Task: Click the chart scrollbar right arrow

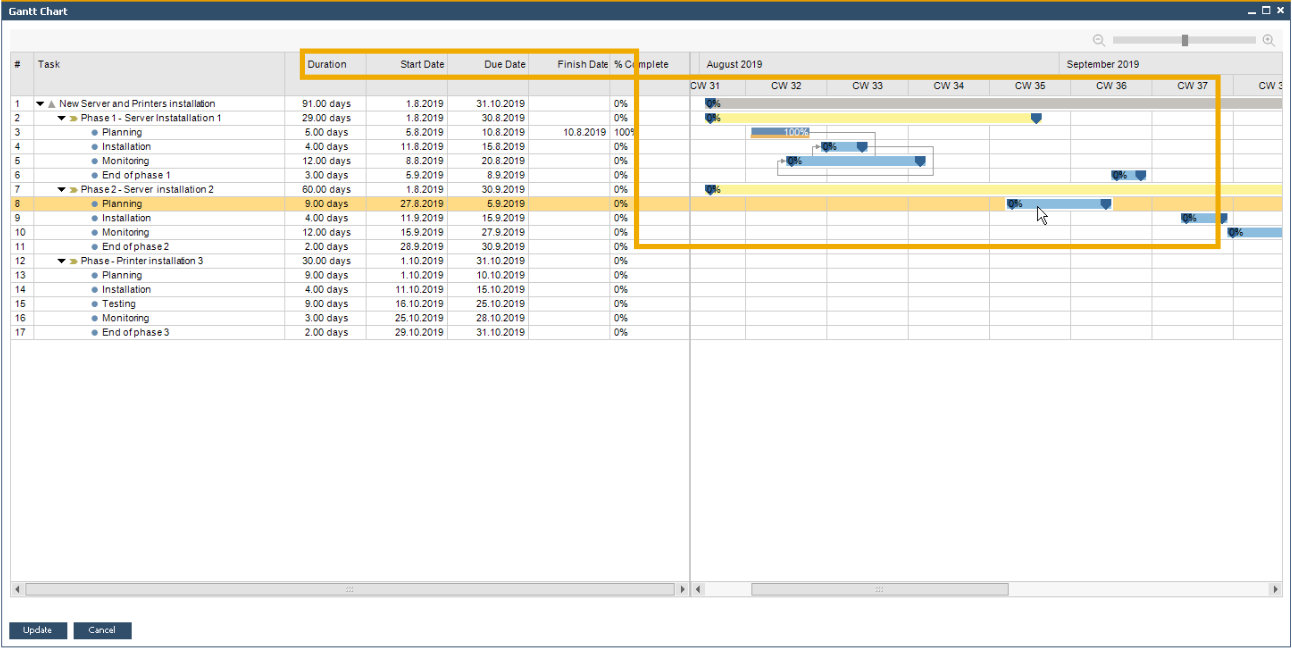Action: coord(1275,590)
